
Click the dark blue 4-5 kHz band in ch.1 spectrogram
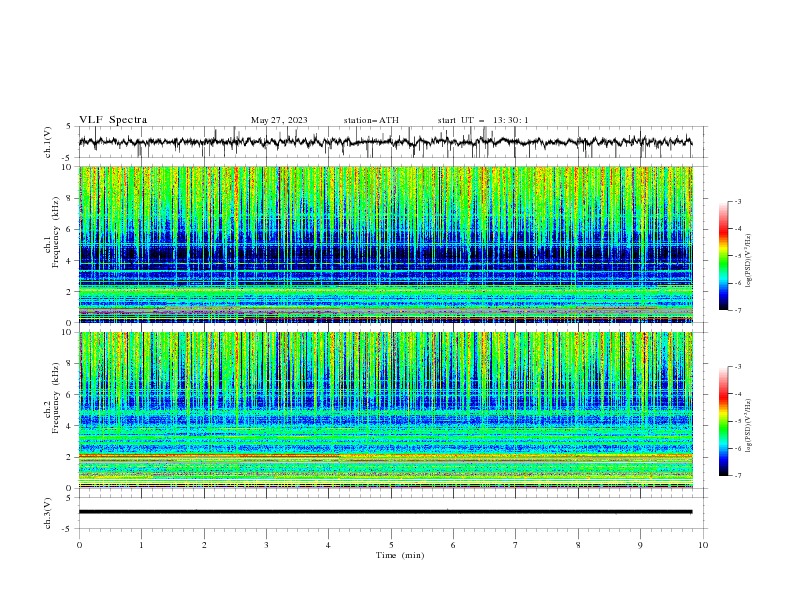[386, 252]
